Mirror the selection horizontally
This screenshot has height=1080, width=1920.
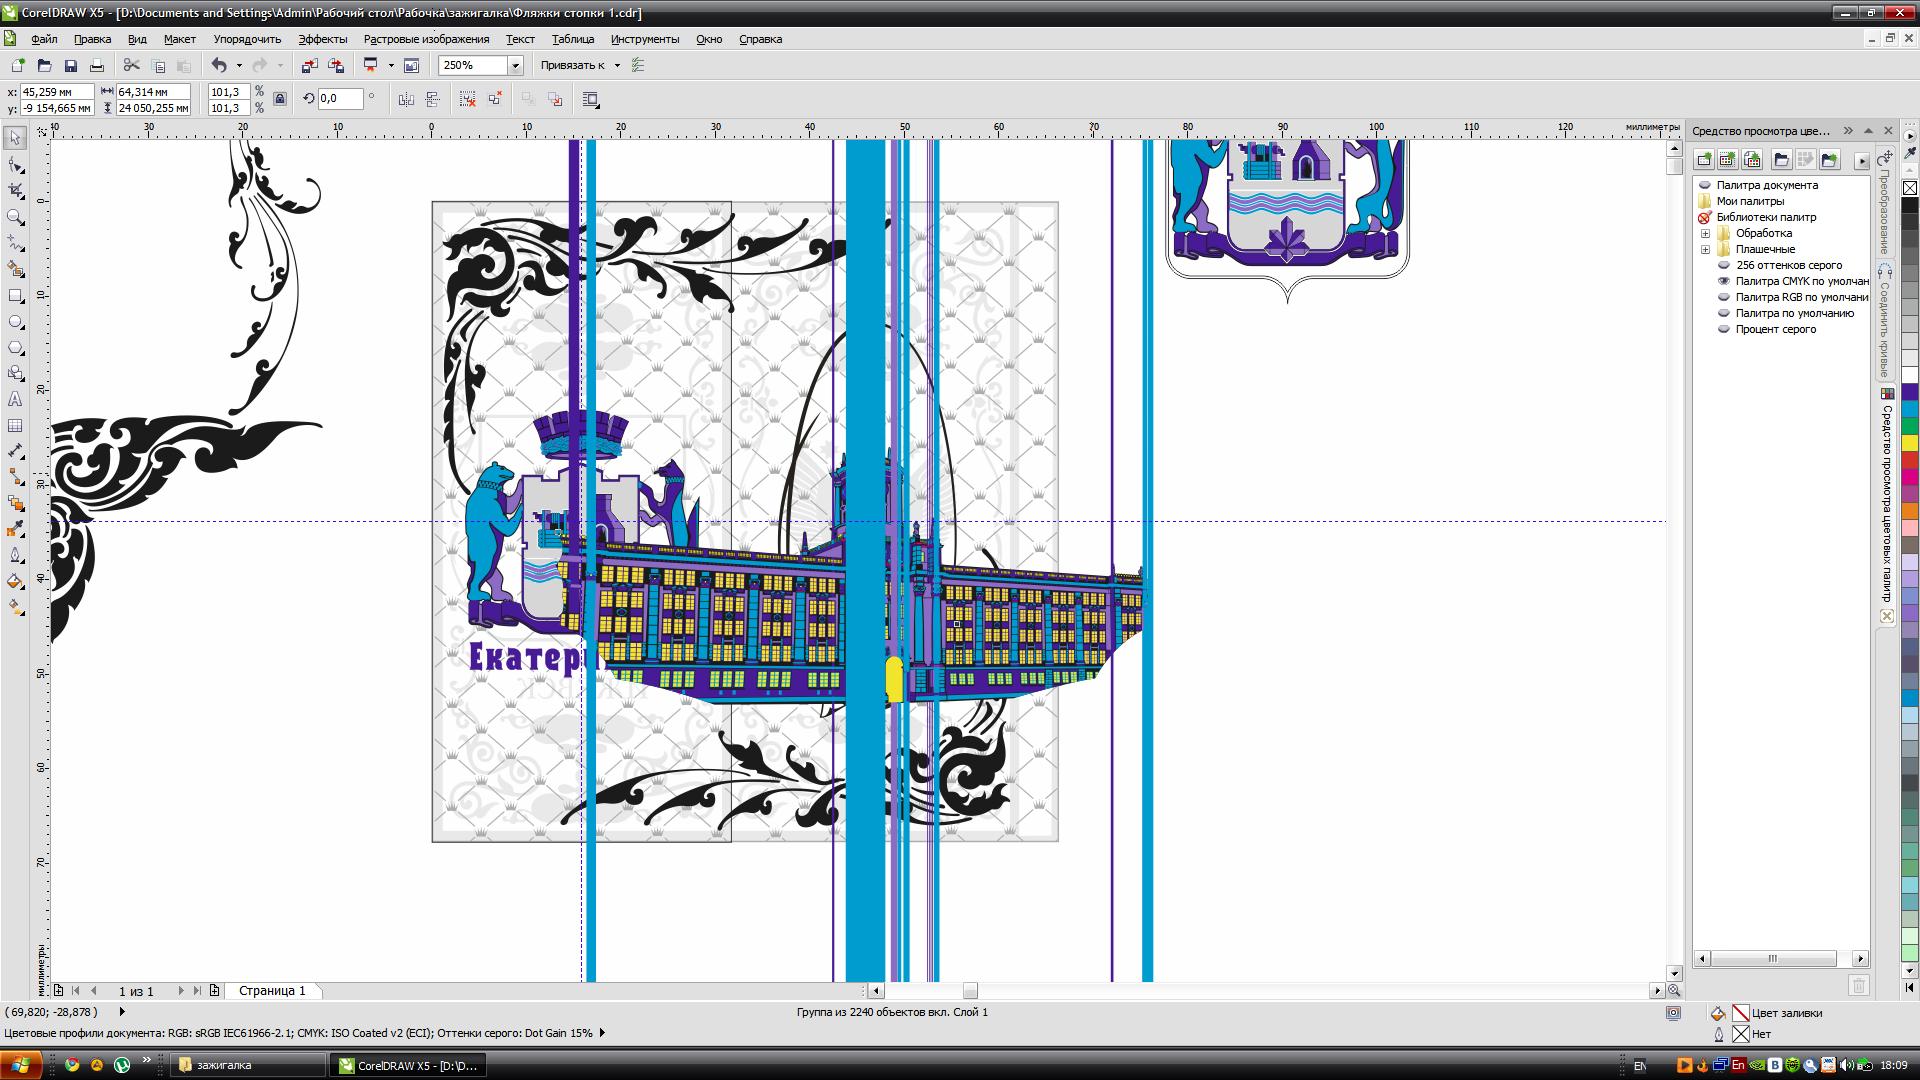tap(406, 99)
